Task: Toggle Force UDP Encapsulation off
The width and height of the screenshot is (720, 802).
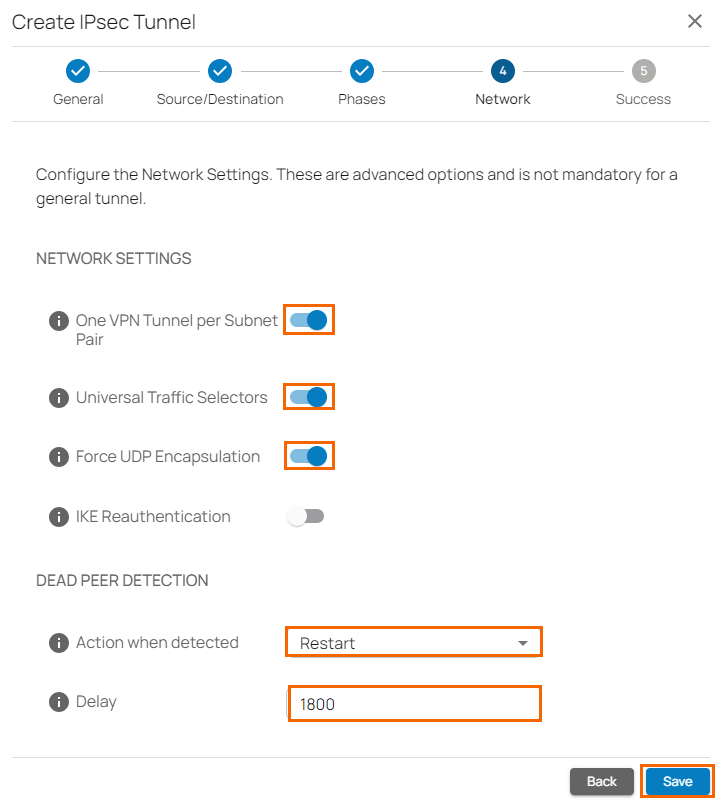Action: [308, 456]
